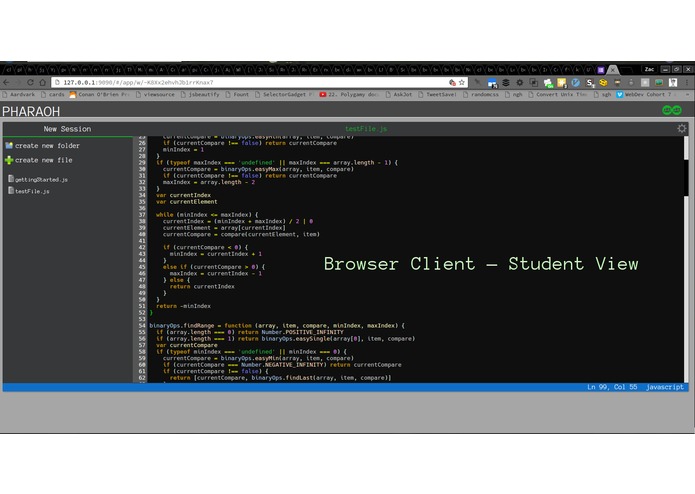Open the TweetSave! bookmark
The width and height of the screenshot is (695, 494).
(437, 94)
